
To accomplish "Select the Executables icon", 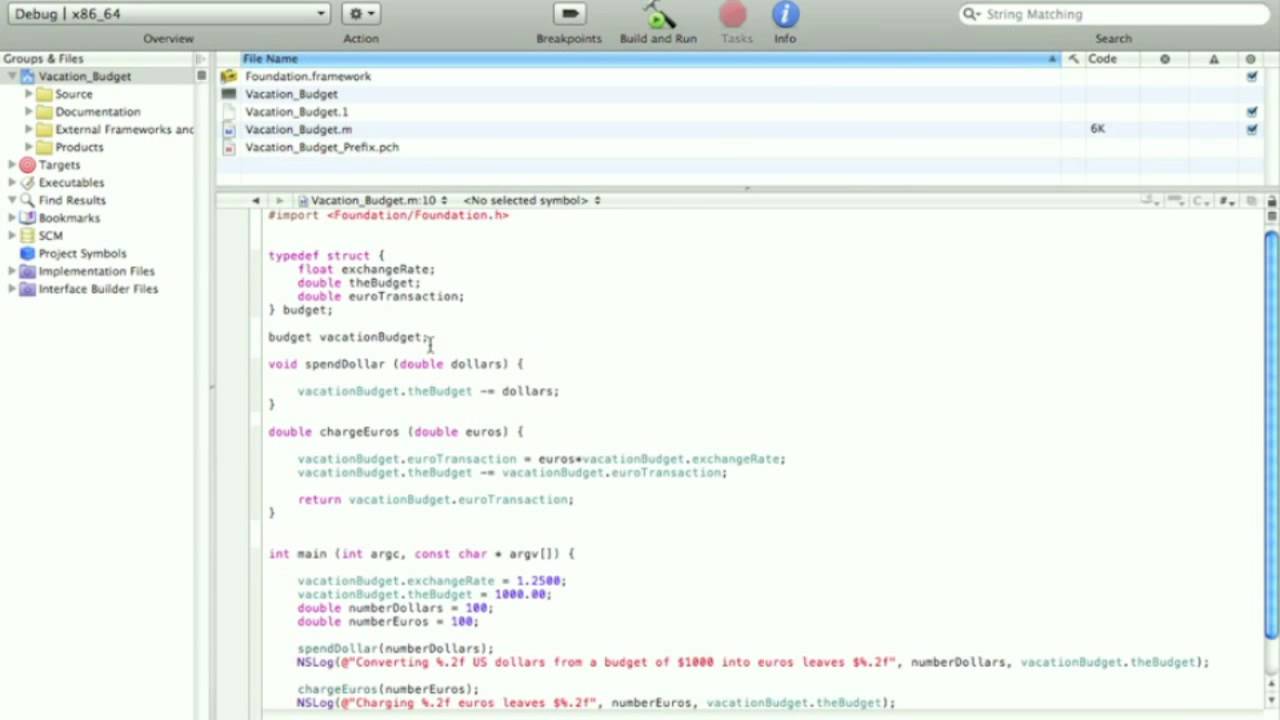I will 27,183.
